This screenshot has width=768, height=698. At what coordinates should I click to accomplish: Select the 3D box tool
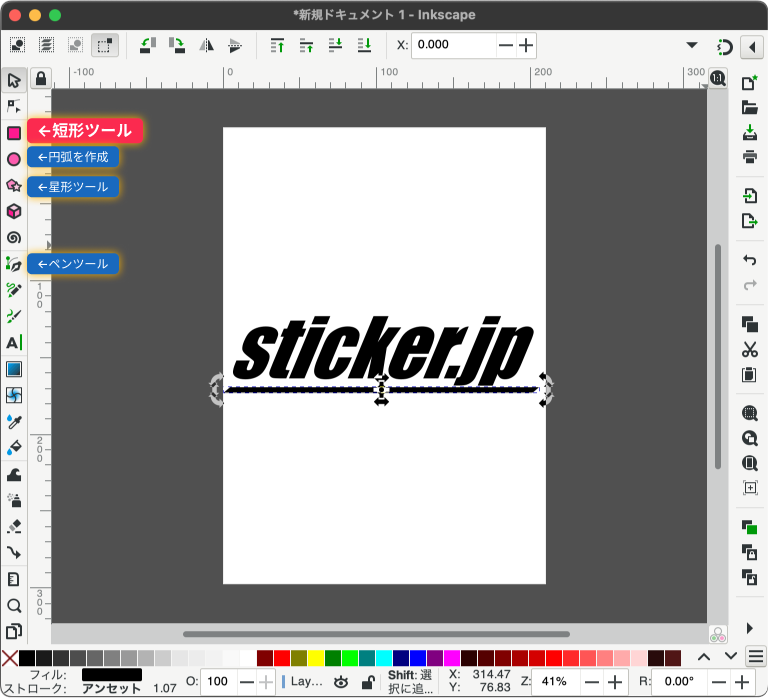[x=14, y=212]
